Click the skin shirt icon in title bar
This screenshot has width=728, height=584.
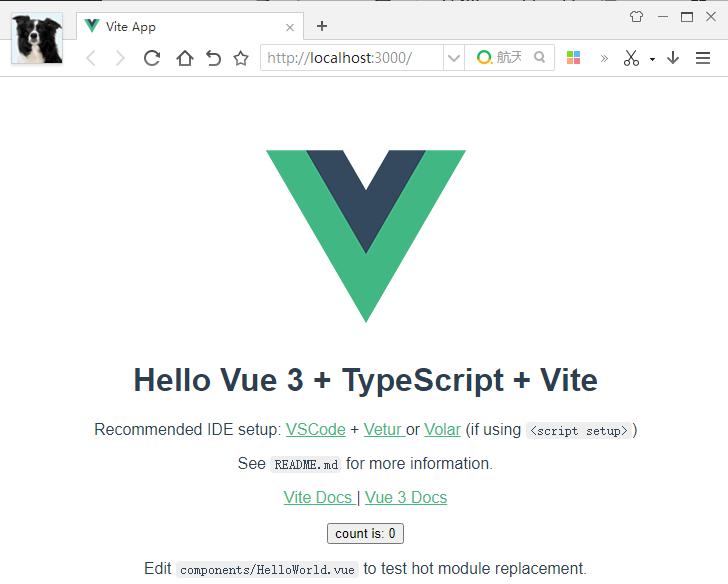click(x=637, y=17)
